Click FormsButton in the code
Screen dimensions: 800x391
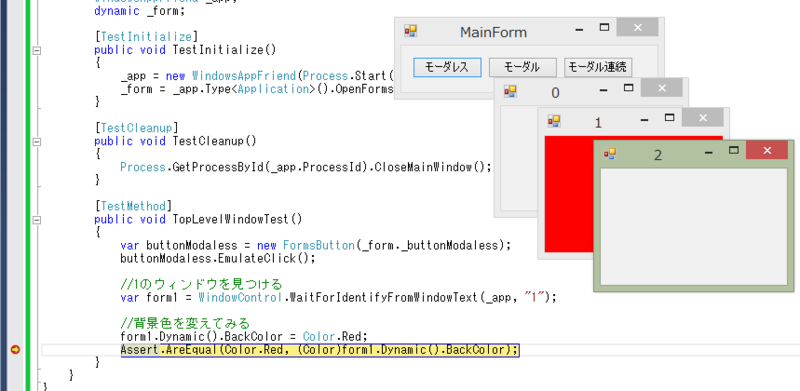(x=319, y=245)
